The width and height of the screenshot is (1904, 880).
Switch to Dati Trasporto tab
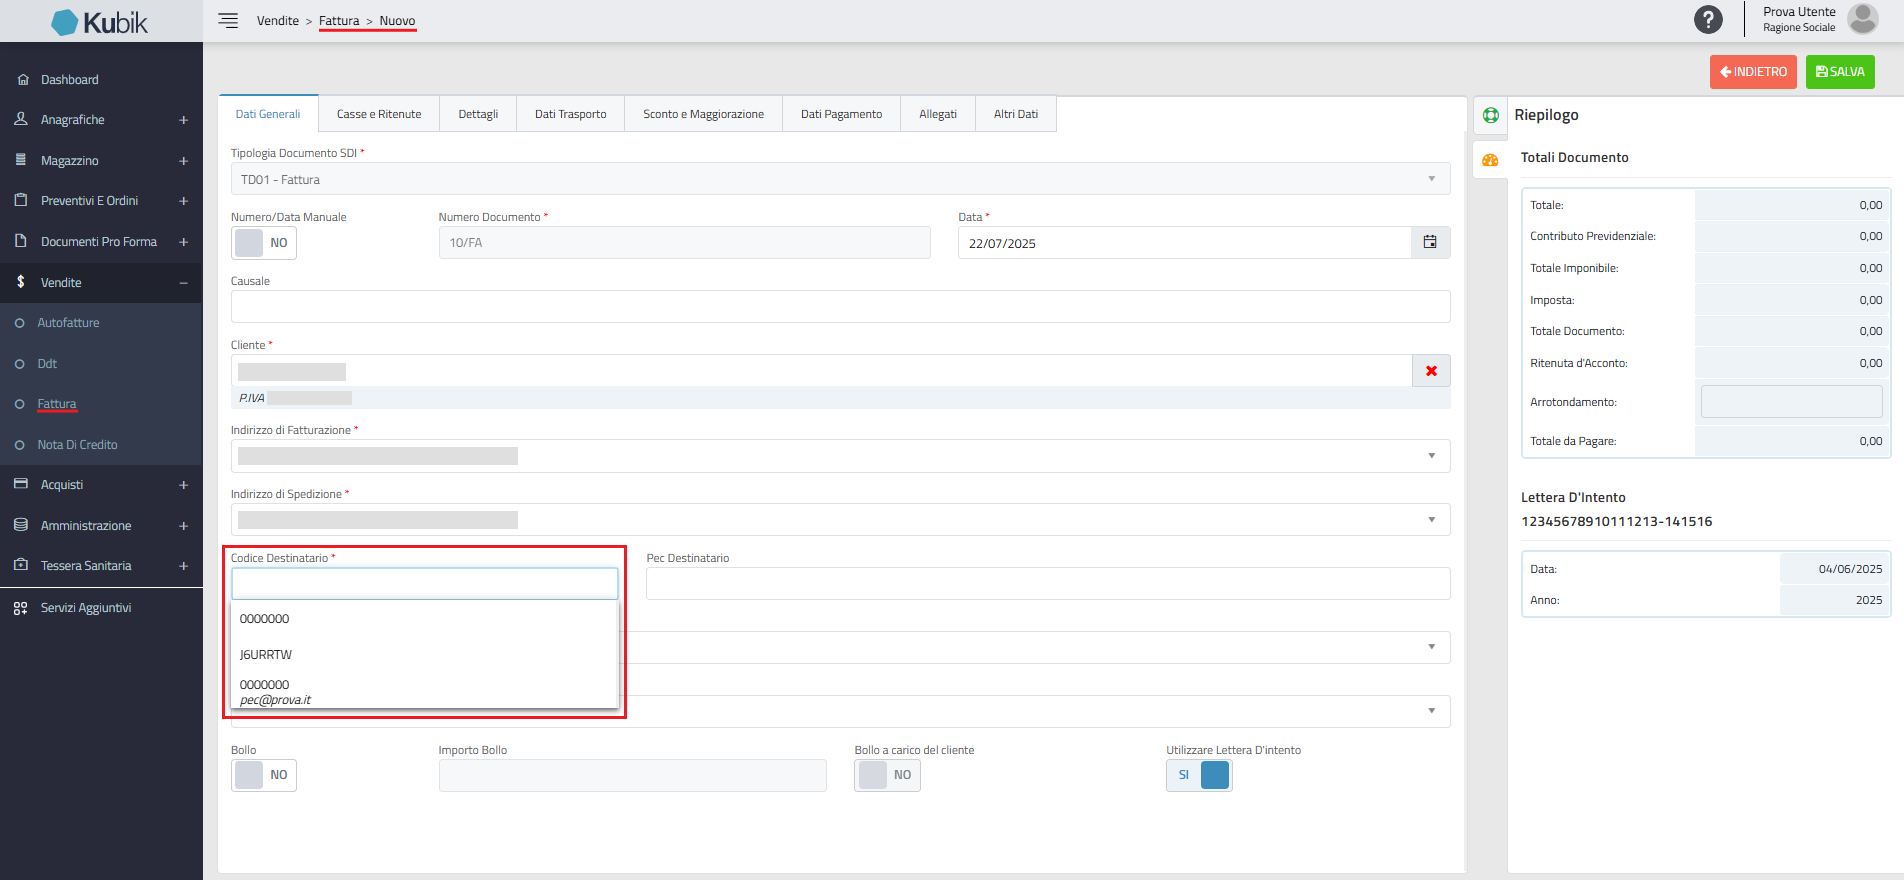tap(570, 114)
